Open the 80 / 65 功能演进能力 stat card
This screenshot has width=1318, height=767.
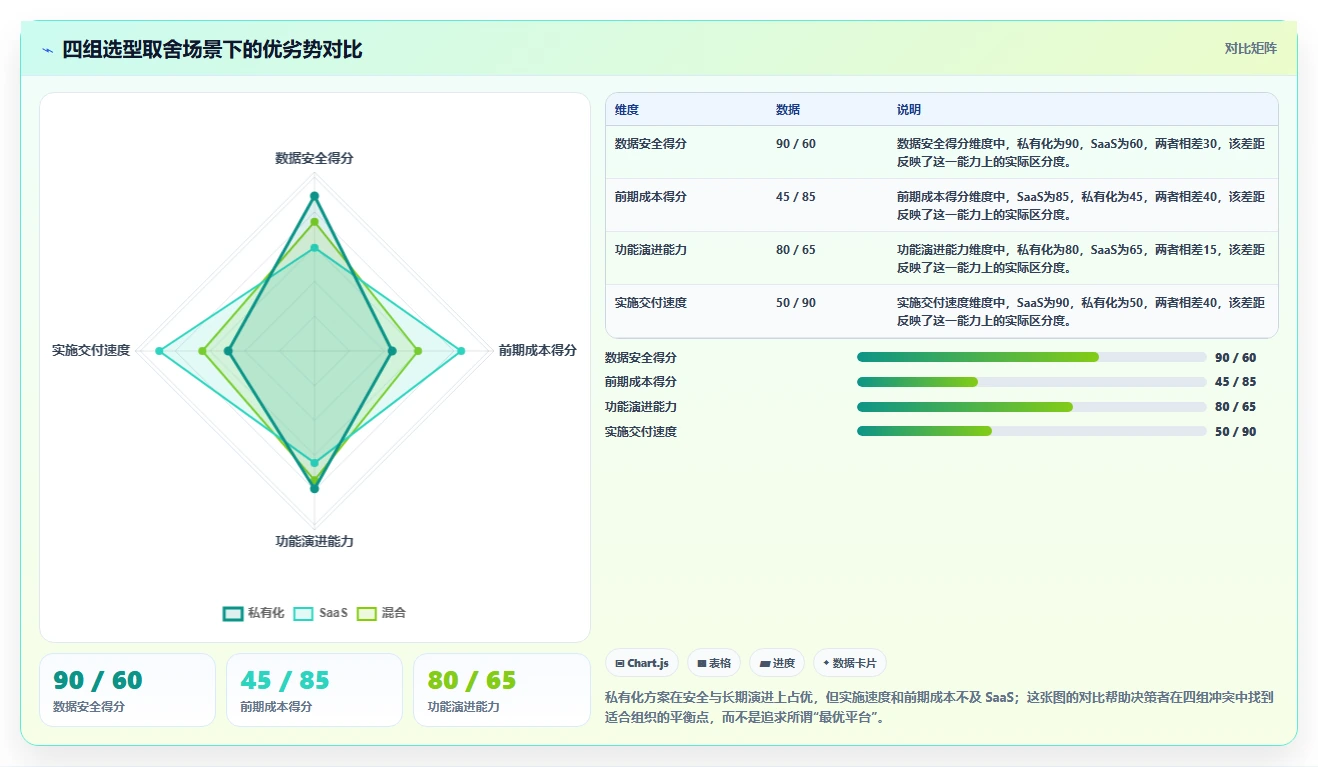coord(502,690)
